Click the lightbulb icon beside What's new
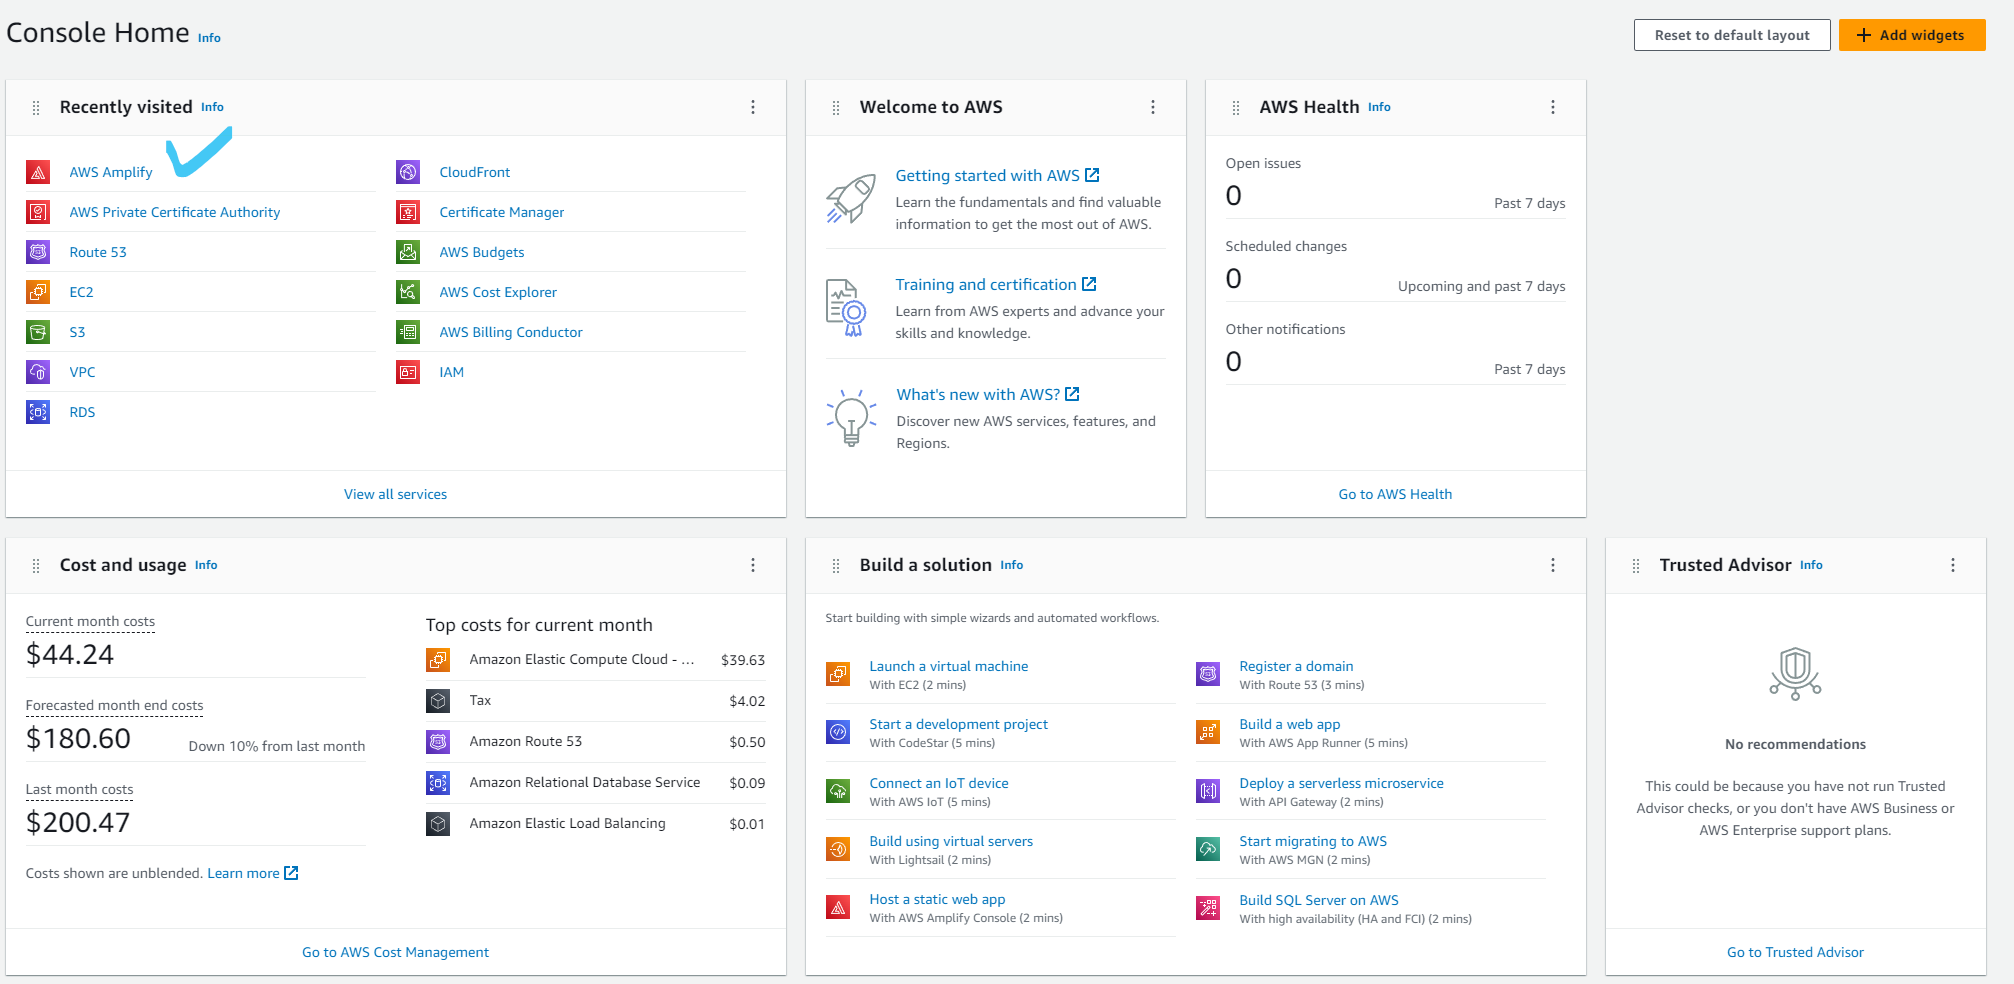 click(x=851, y=417)
